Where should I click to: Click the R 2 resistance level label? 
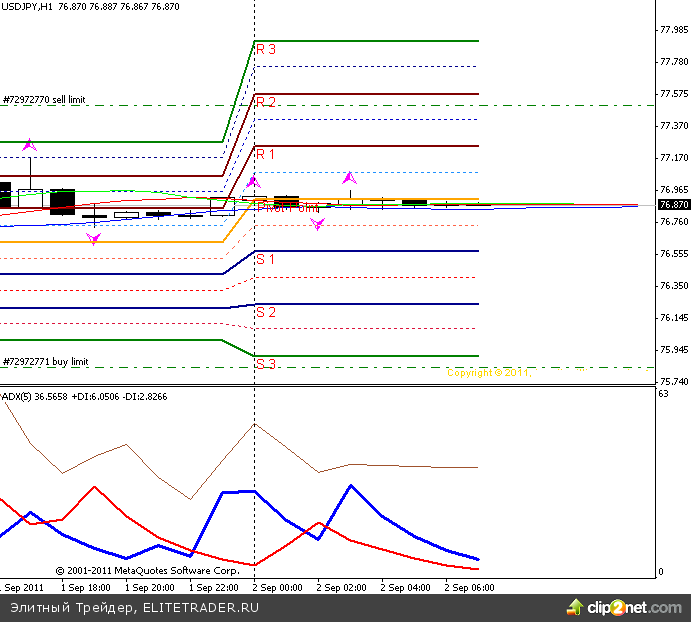(266, 102)
